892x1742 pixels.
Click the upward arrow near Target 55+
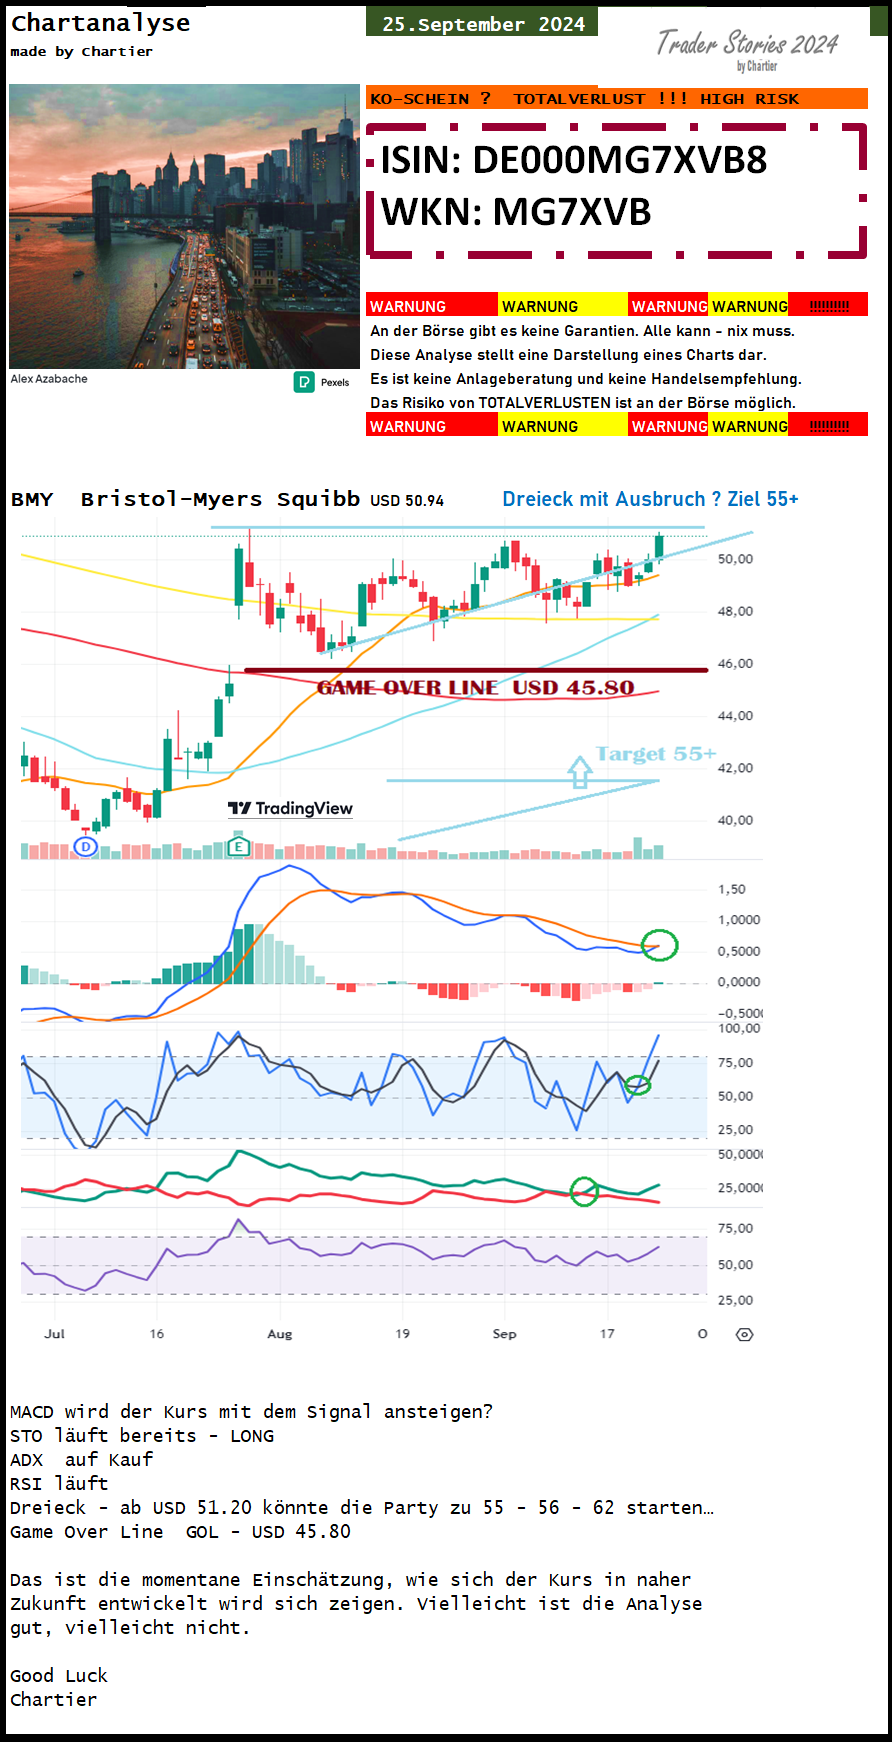point(580,772)
